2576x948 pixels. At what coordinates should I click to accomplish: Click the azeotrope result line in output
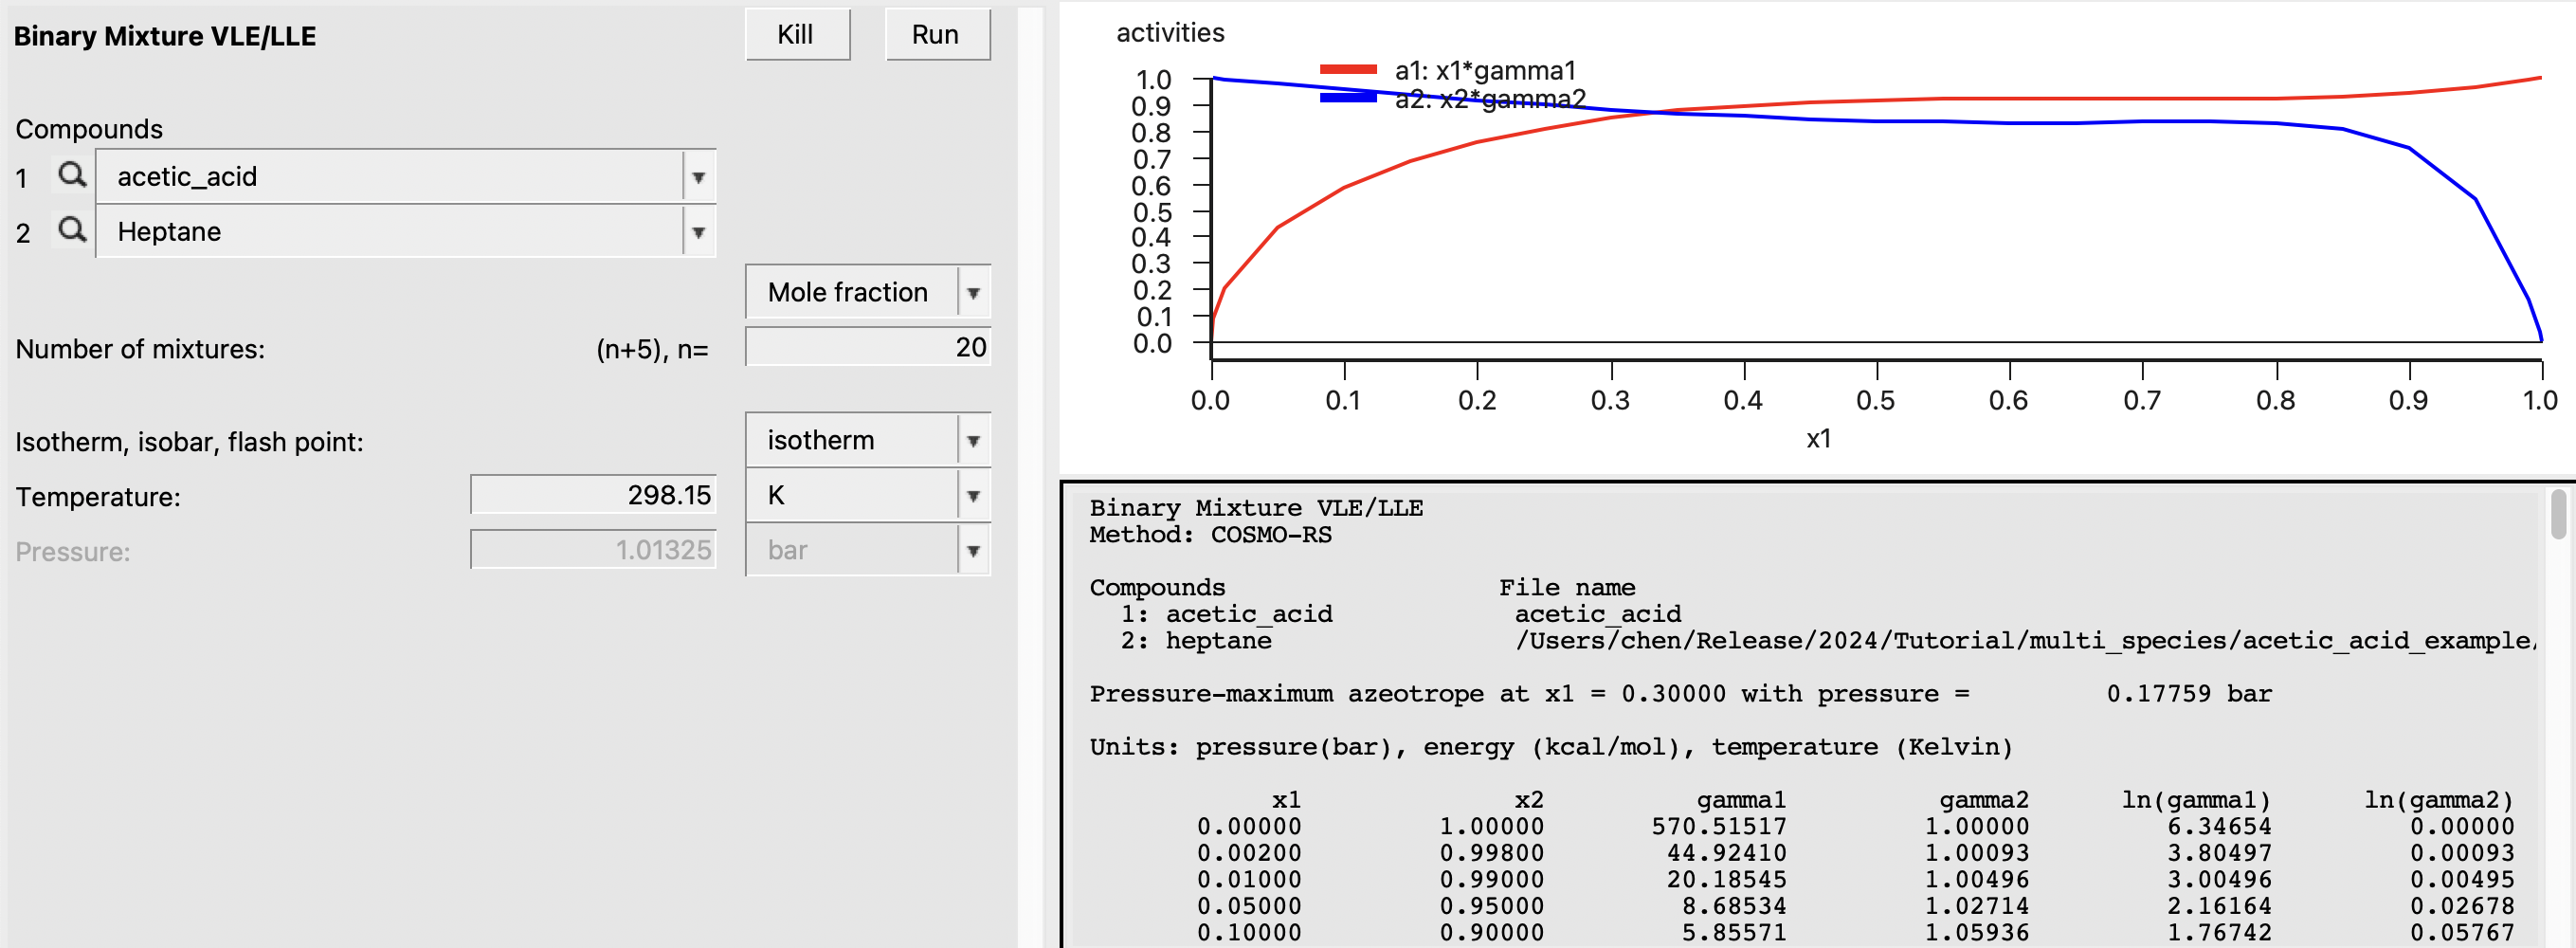(1680, 693)
